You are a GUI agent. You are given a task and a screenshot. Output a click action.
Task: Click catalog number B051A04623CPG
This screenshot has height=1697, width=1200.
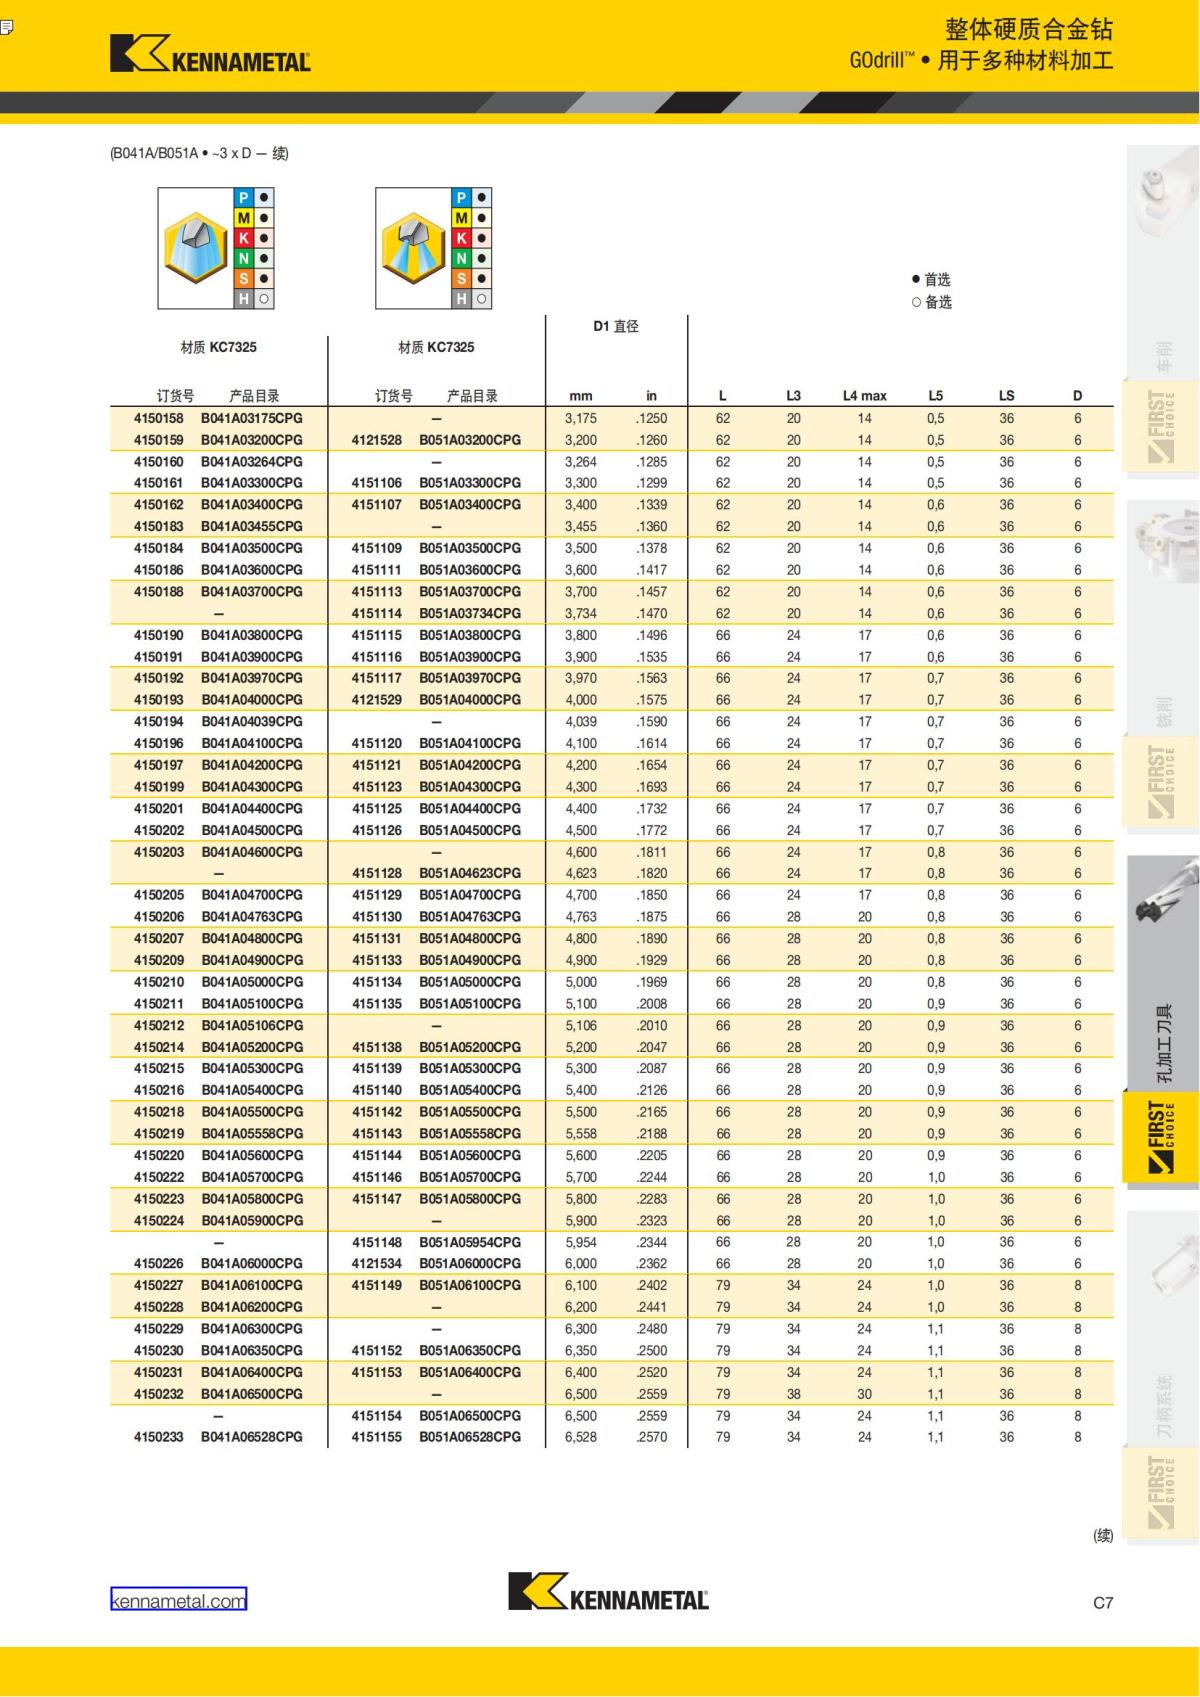pyautogui.click(x=470, y=873)
